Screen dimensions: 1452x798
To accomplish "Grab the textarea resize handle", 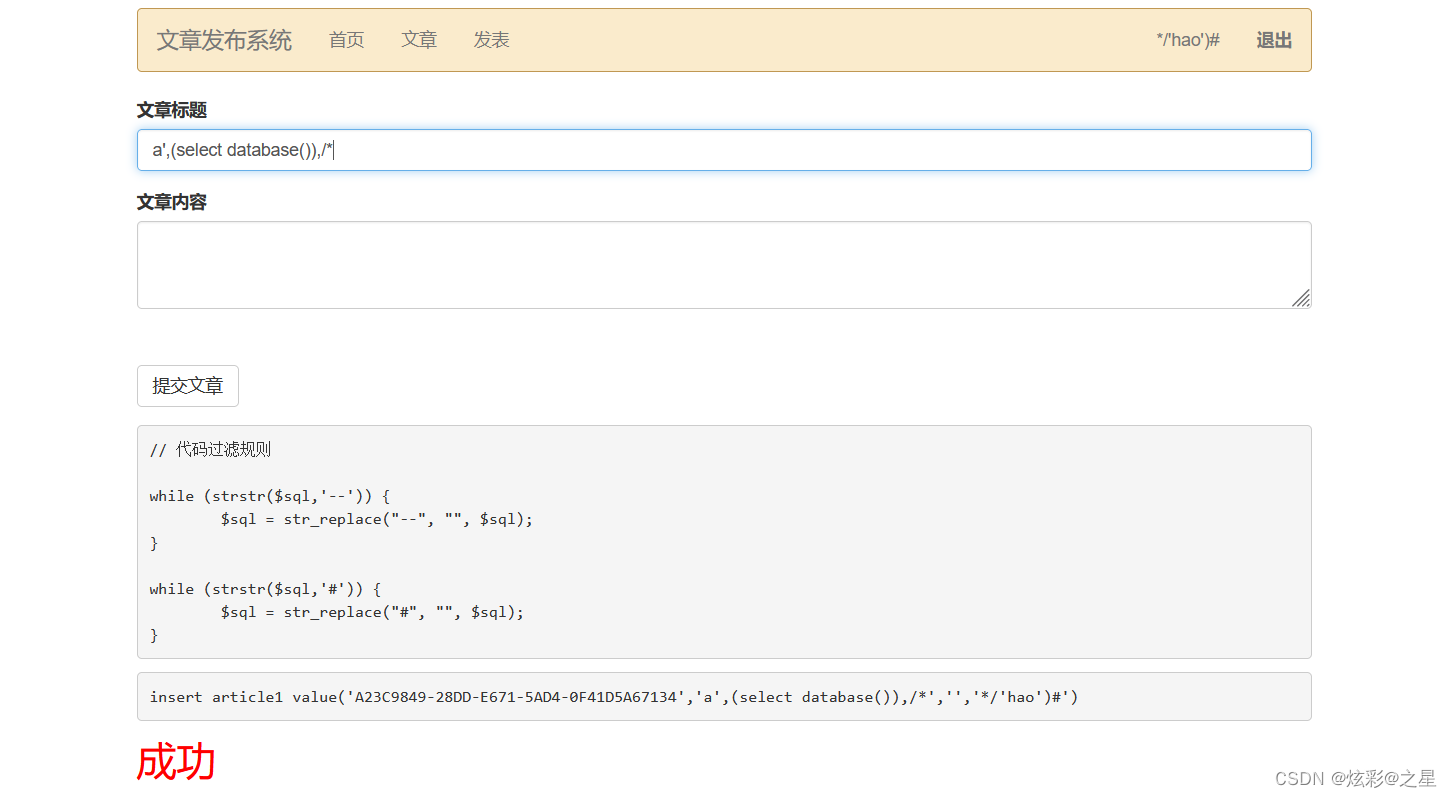I will [1301, 298].
